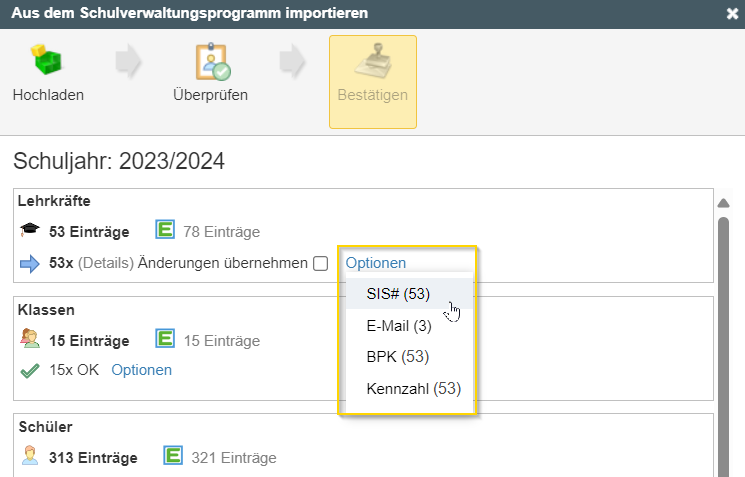
Task: Enable the Änderungen übernehmen checkbox
Action: coord(321,263)
